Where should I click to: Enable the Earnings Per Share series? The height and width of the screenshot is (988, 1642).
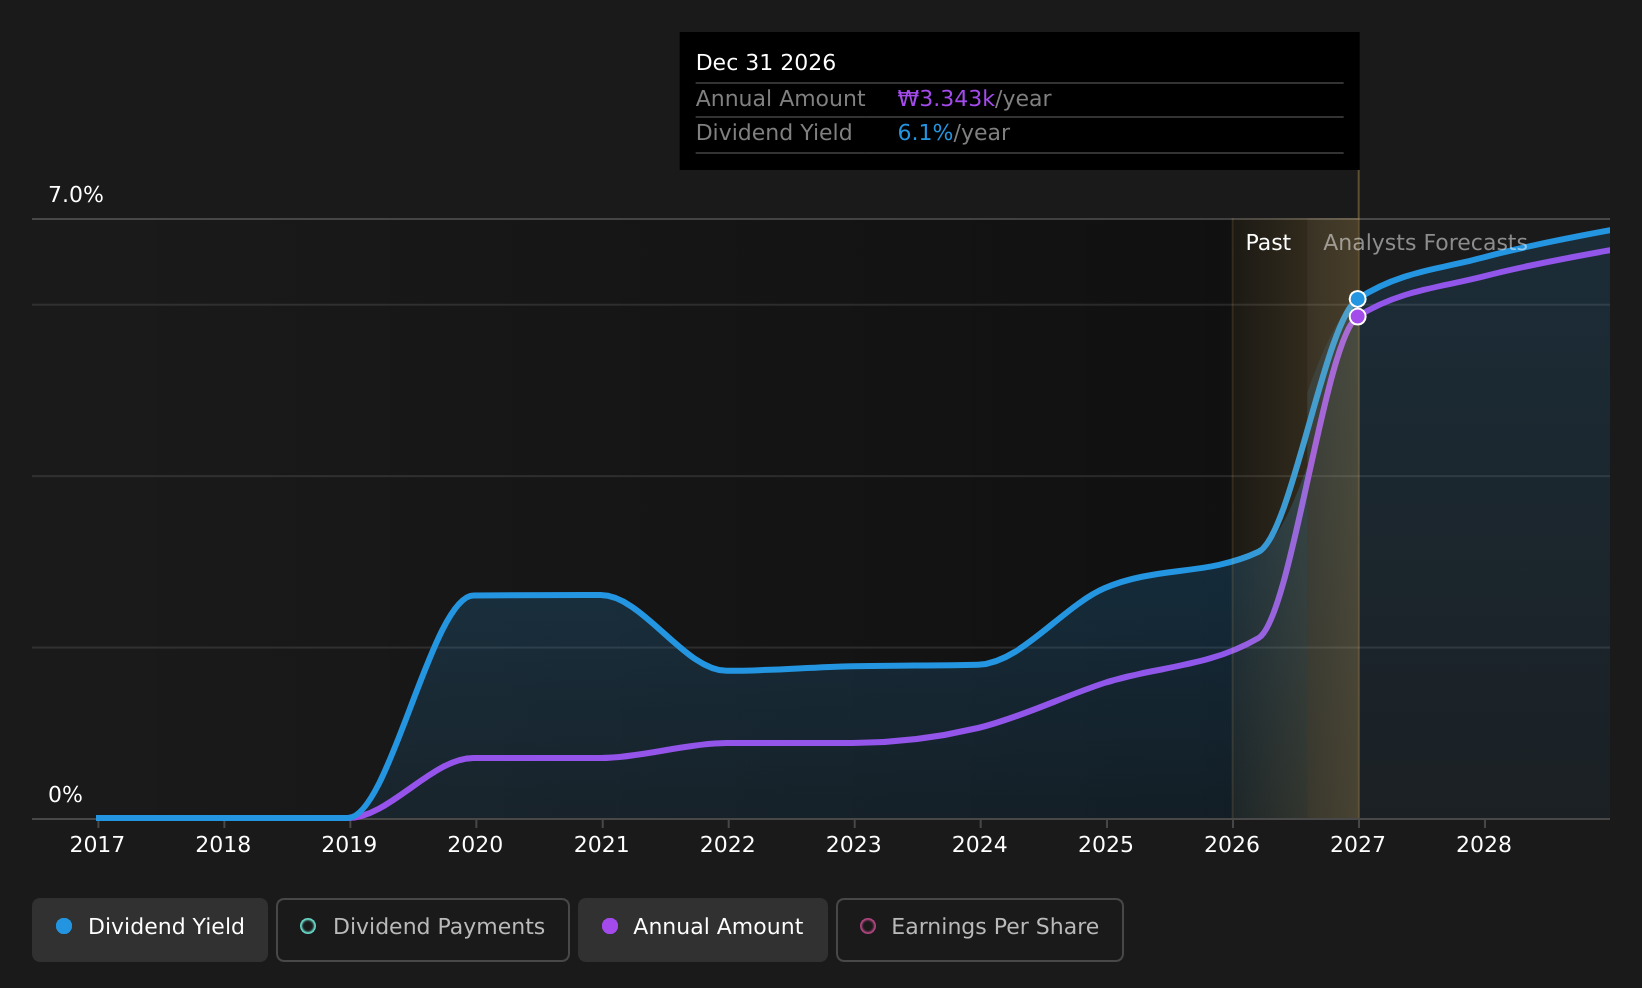(980, 929)
